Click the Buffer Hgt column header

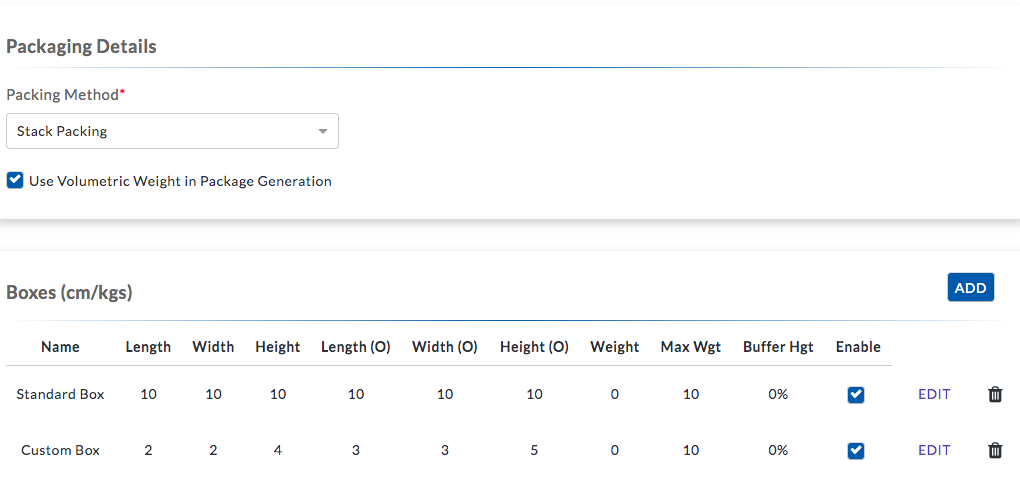pos(778,347)
